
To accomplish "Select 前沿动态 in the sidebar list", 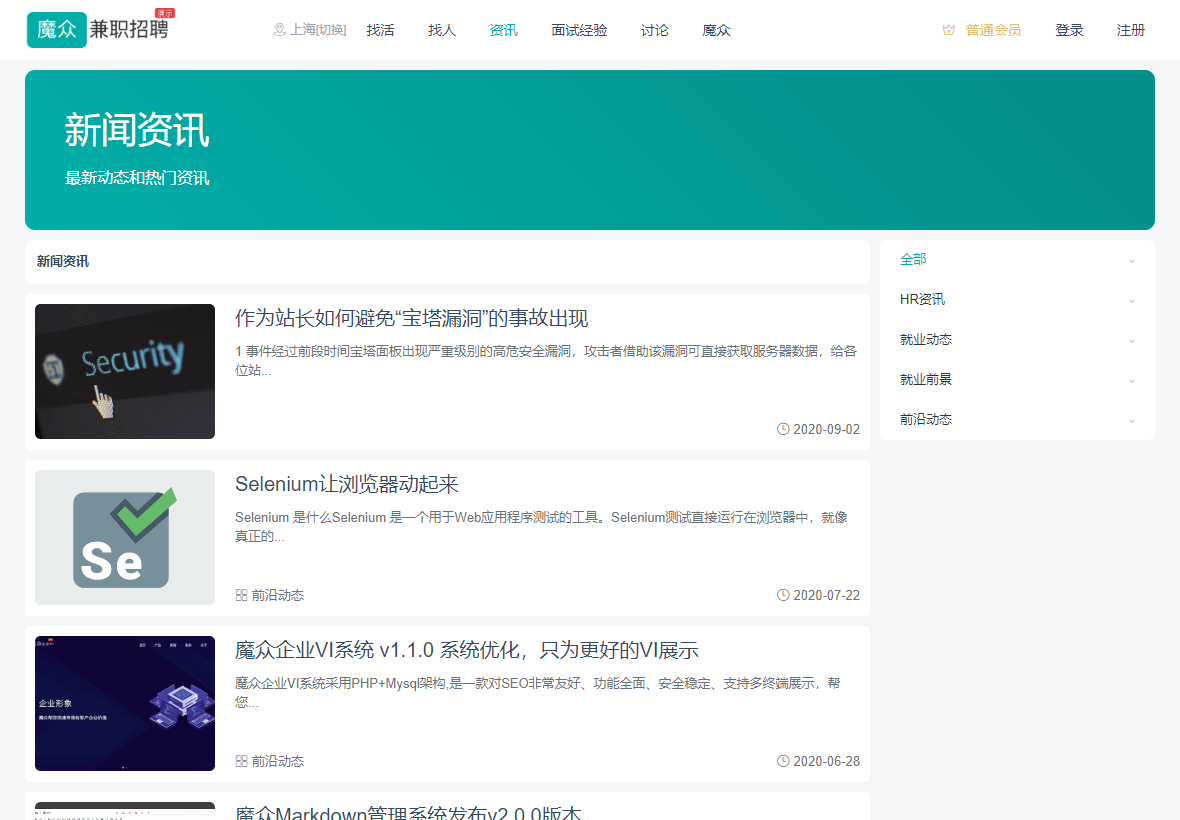I will (x=926, y=419).
